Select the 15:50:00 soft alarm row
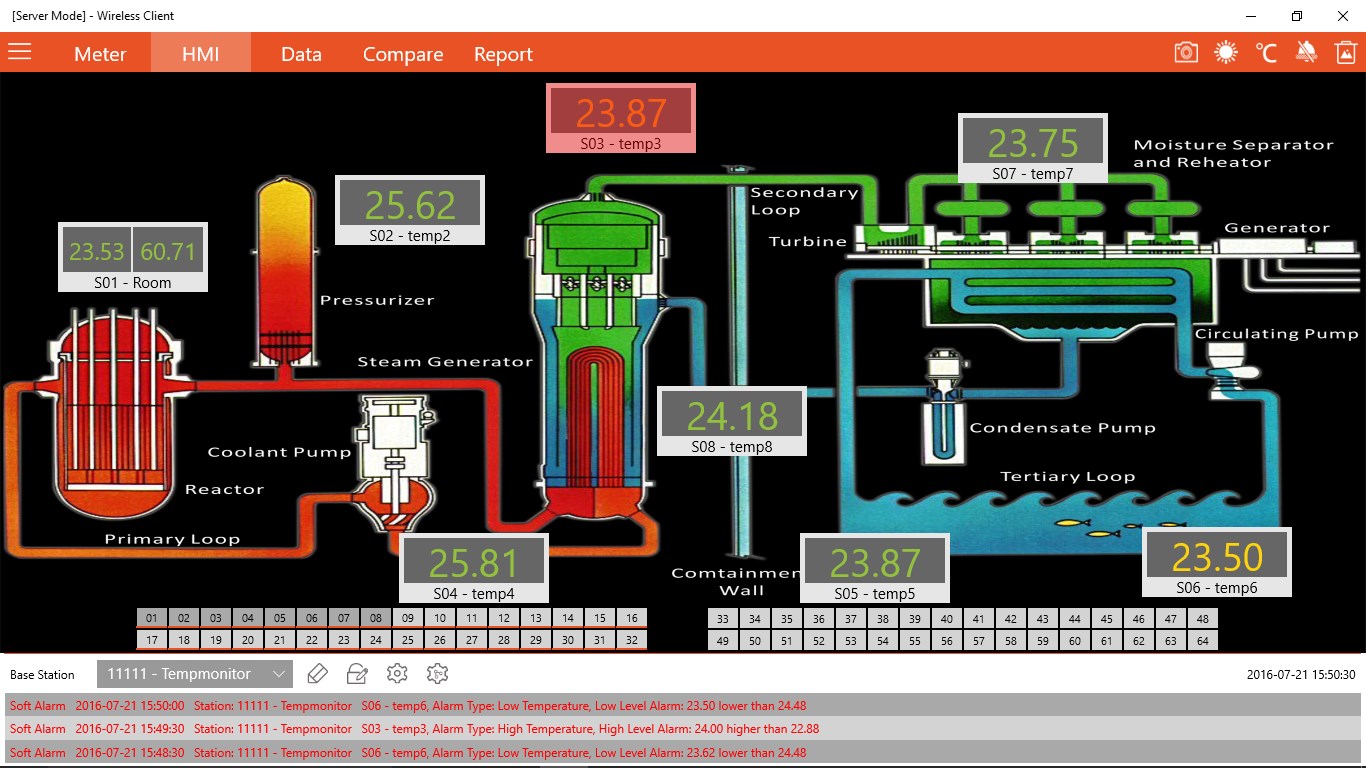Viewport: 1366px width, 768px height. point(683,705)
